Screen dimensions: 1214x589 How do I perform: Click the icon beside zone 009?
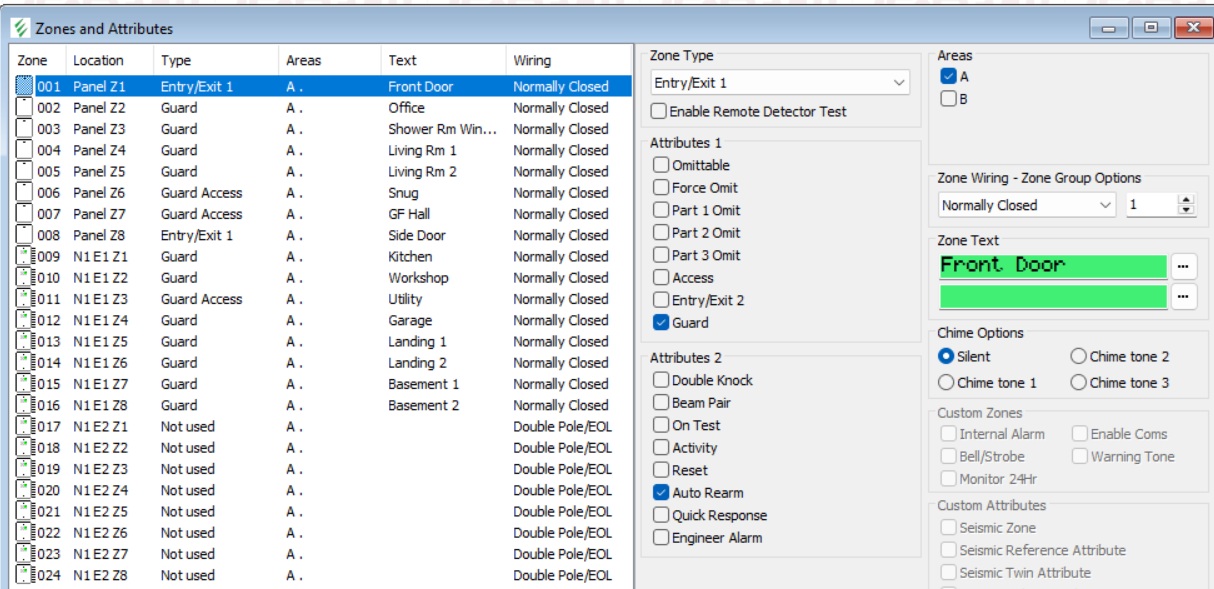click(25, 257)
